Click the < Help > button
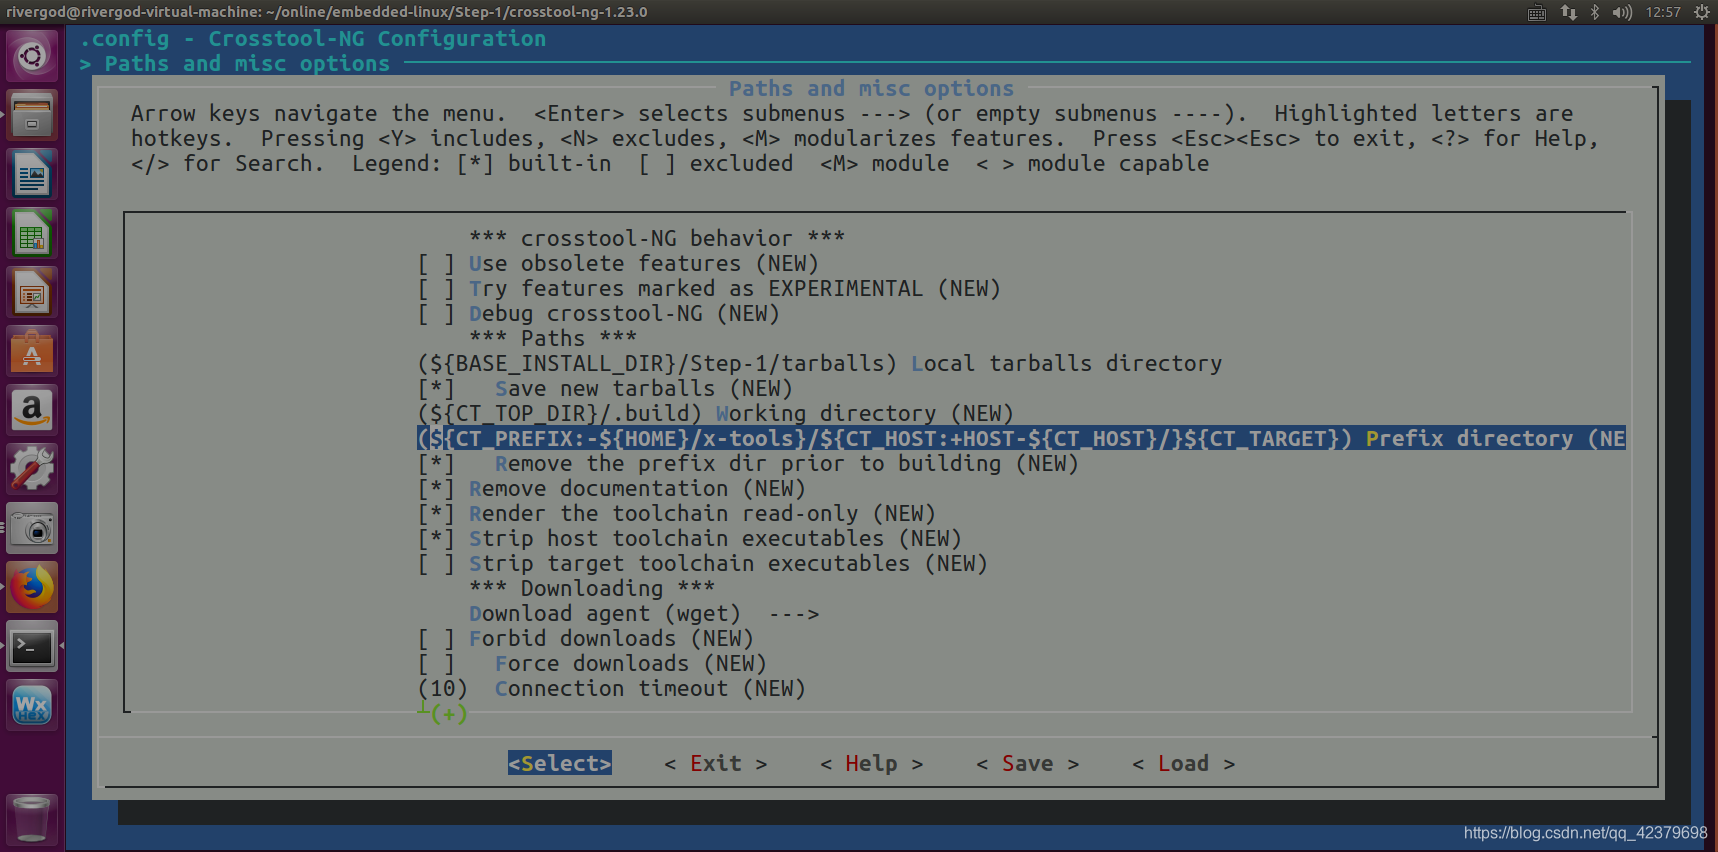1718x852 pixels. coord(872,764)
